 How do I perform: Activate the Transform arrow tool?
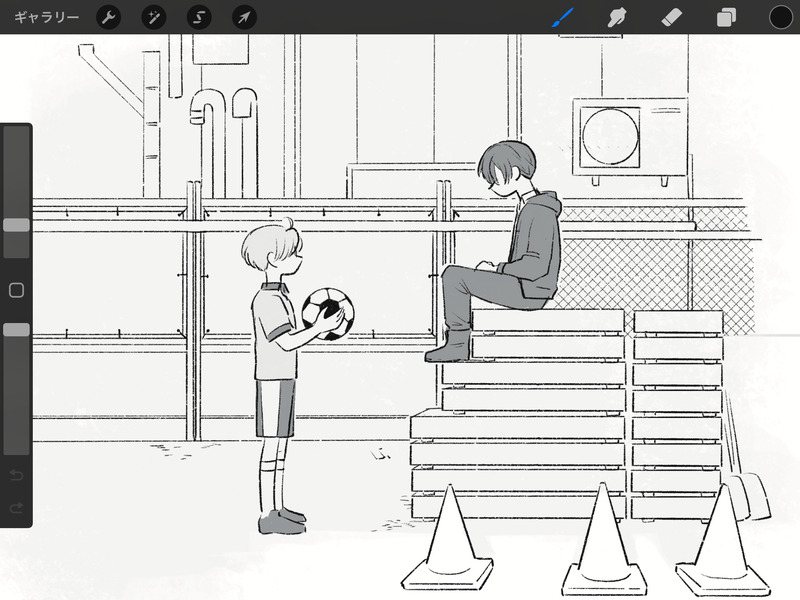coord(244,17)
